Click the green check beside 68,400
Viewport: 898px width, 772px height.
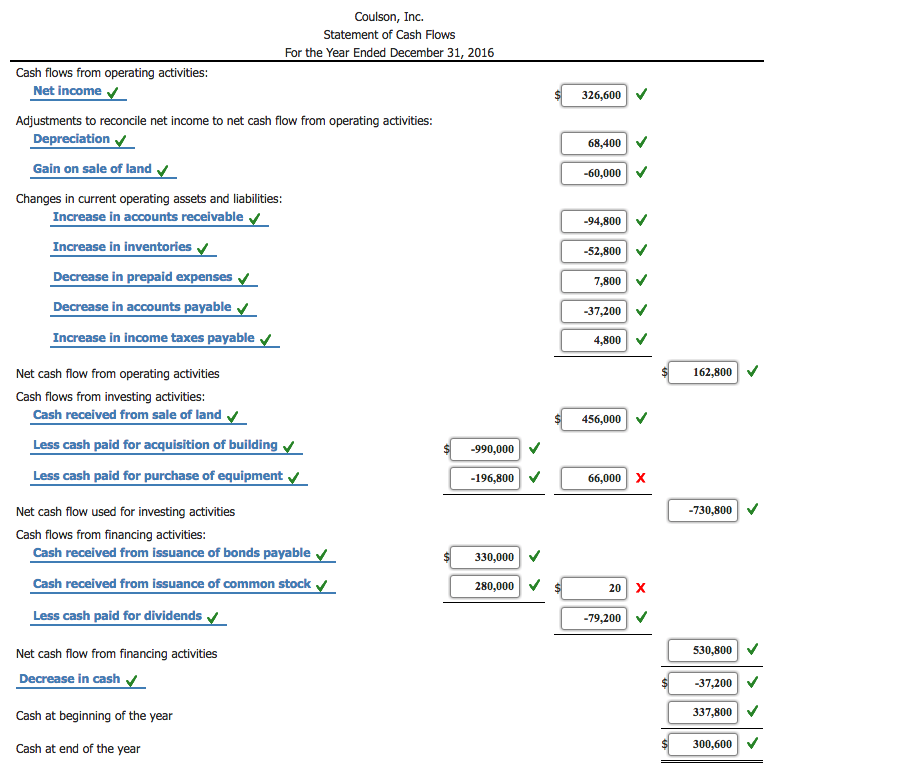pyautogui.click(x=641, y=142)
